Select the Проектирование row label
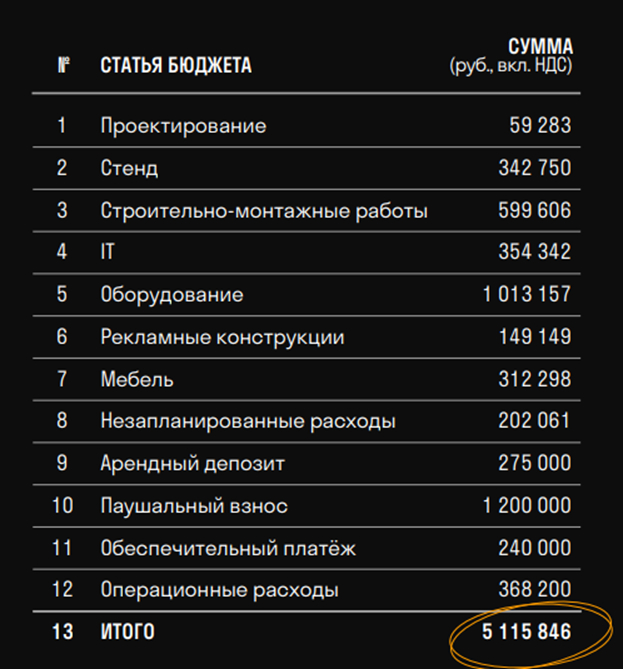The image size is (623, 669). [x=183, y=126]
